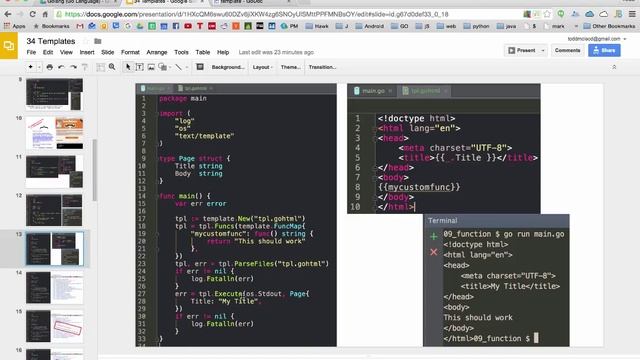Click the Insert comment icon in toolbar

point(200,67)
